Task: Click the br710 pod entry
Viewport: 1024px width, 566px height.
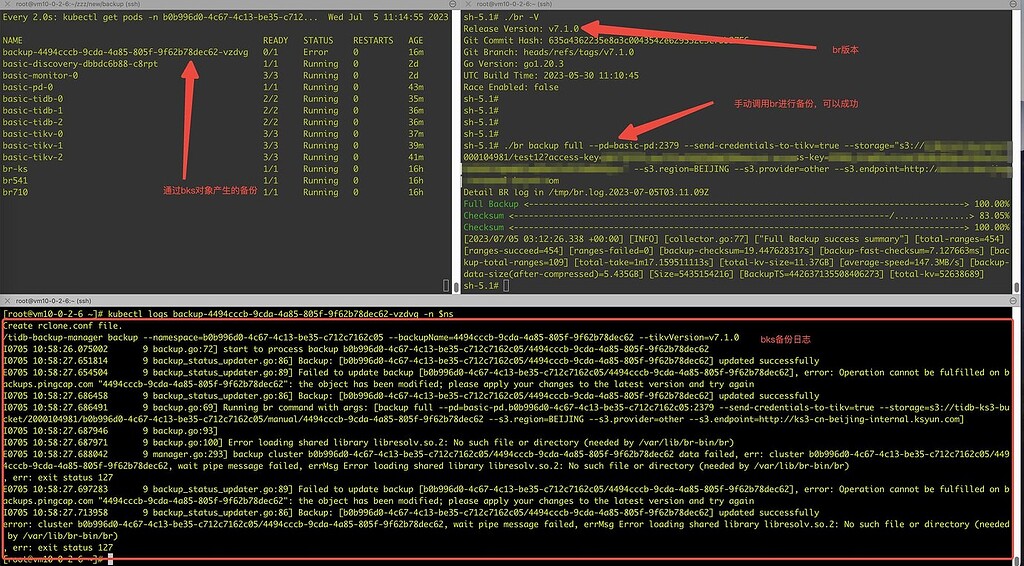Action: (16, 194)
